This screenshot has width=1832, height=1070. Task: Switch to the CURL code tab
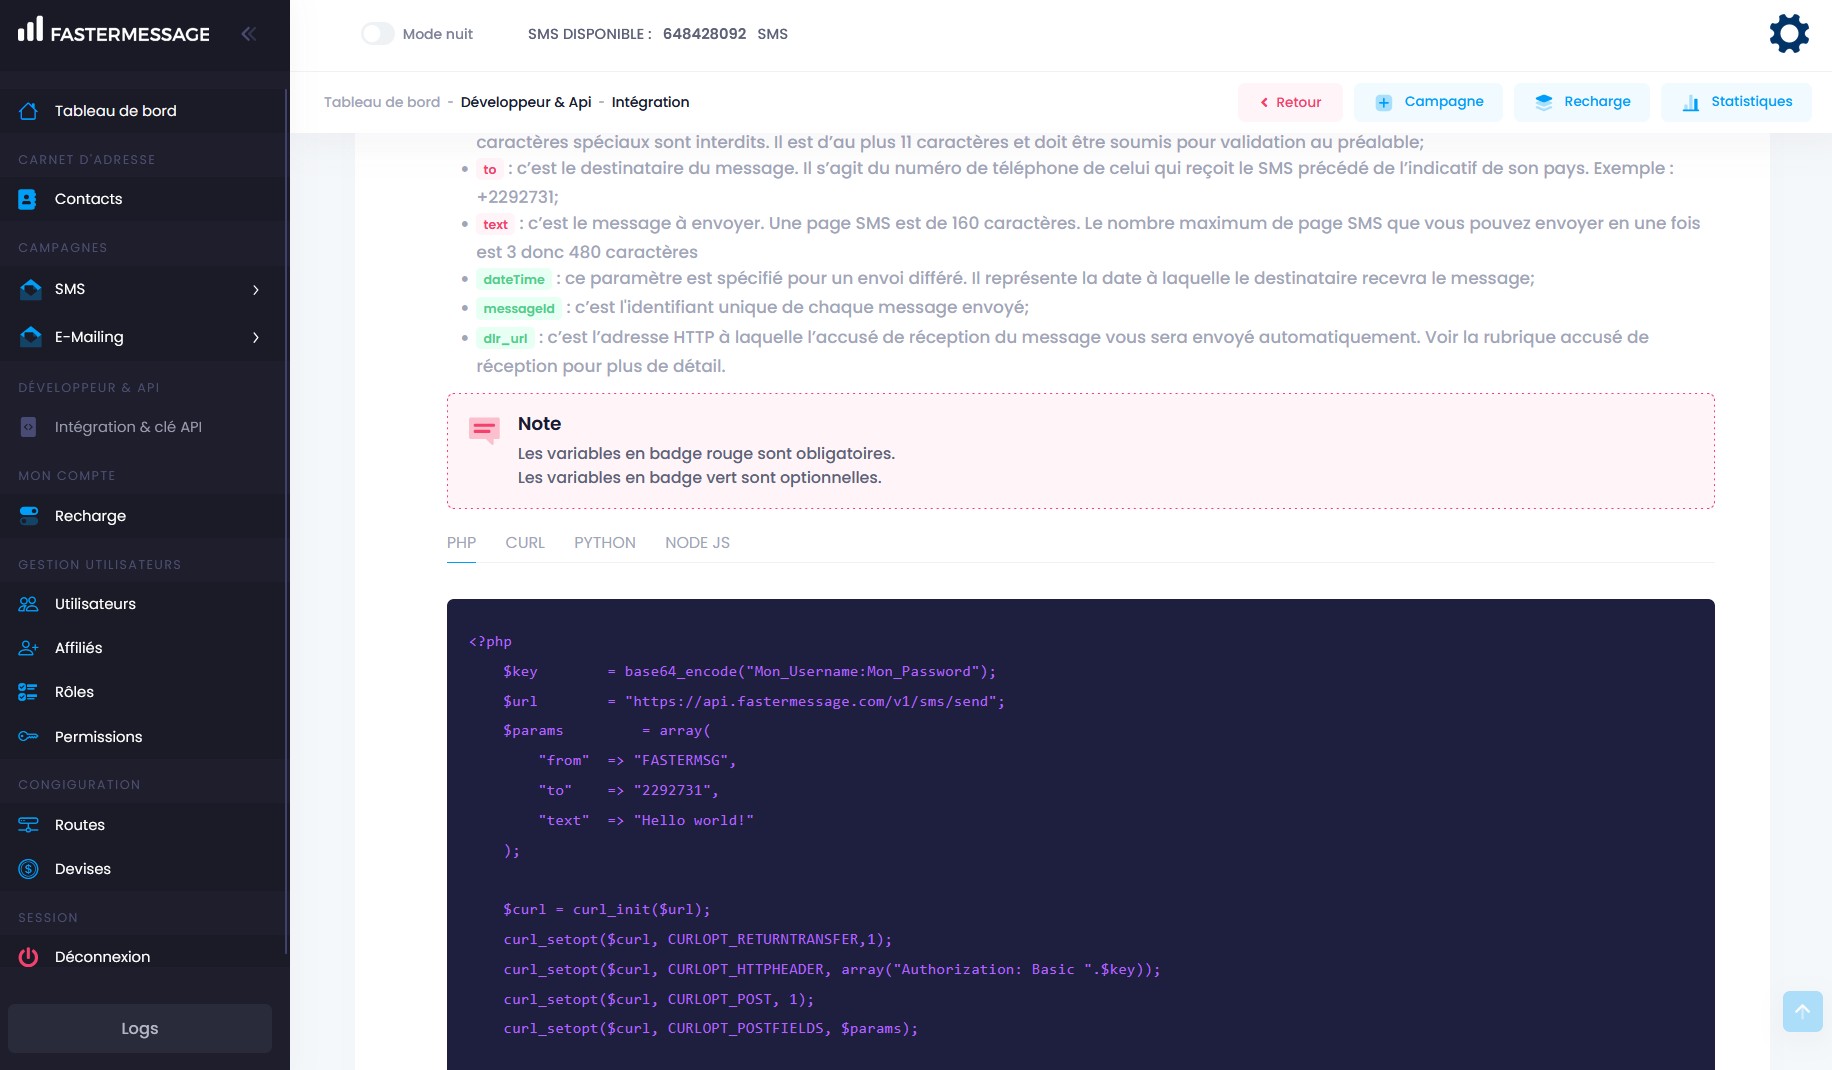[525, 543]
